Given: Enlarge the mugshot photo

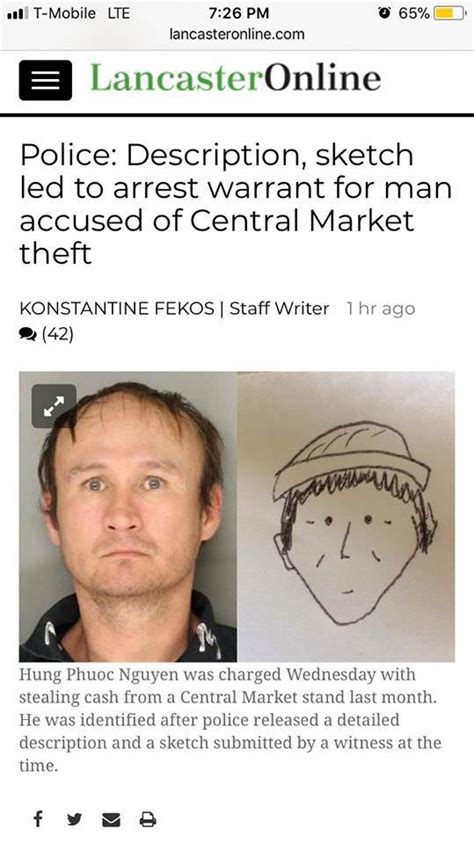Looking at the screenshot, I should pos(128,517).
